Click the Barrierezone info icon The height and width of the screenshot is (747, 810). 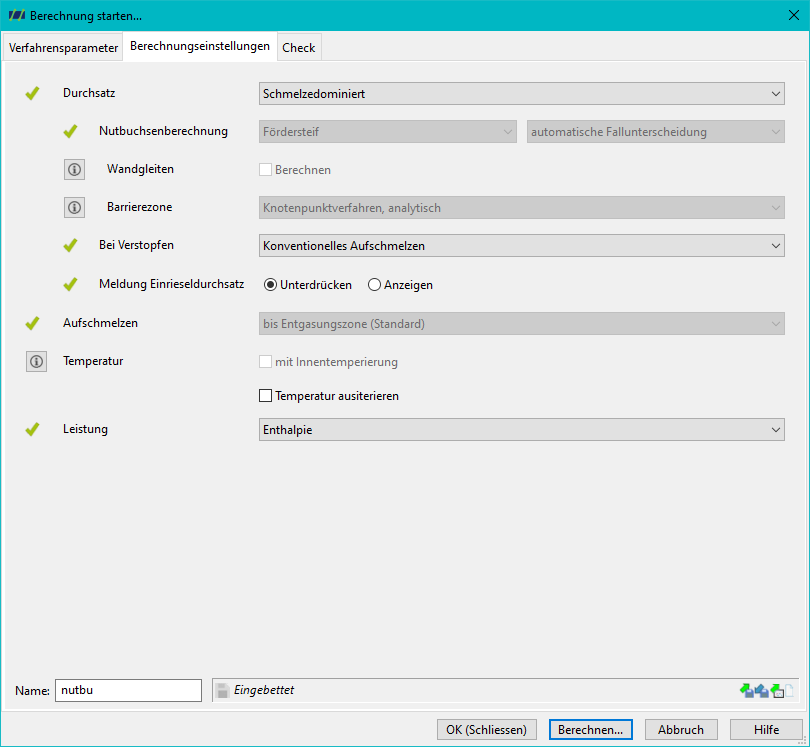[74, 208]
